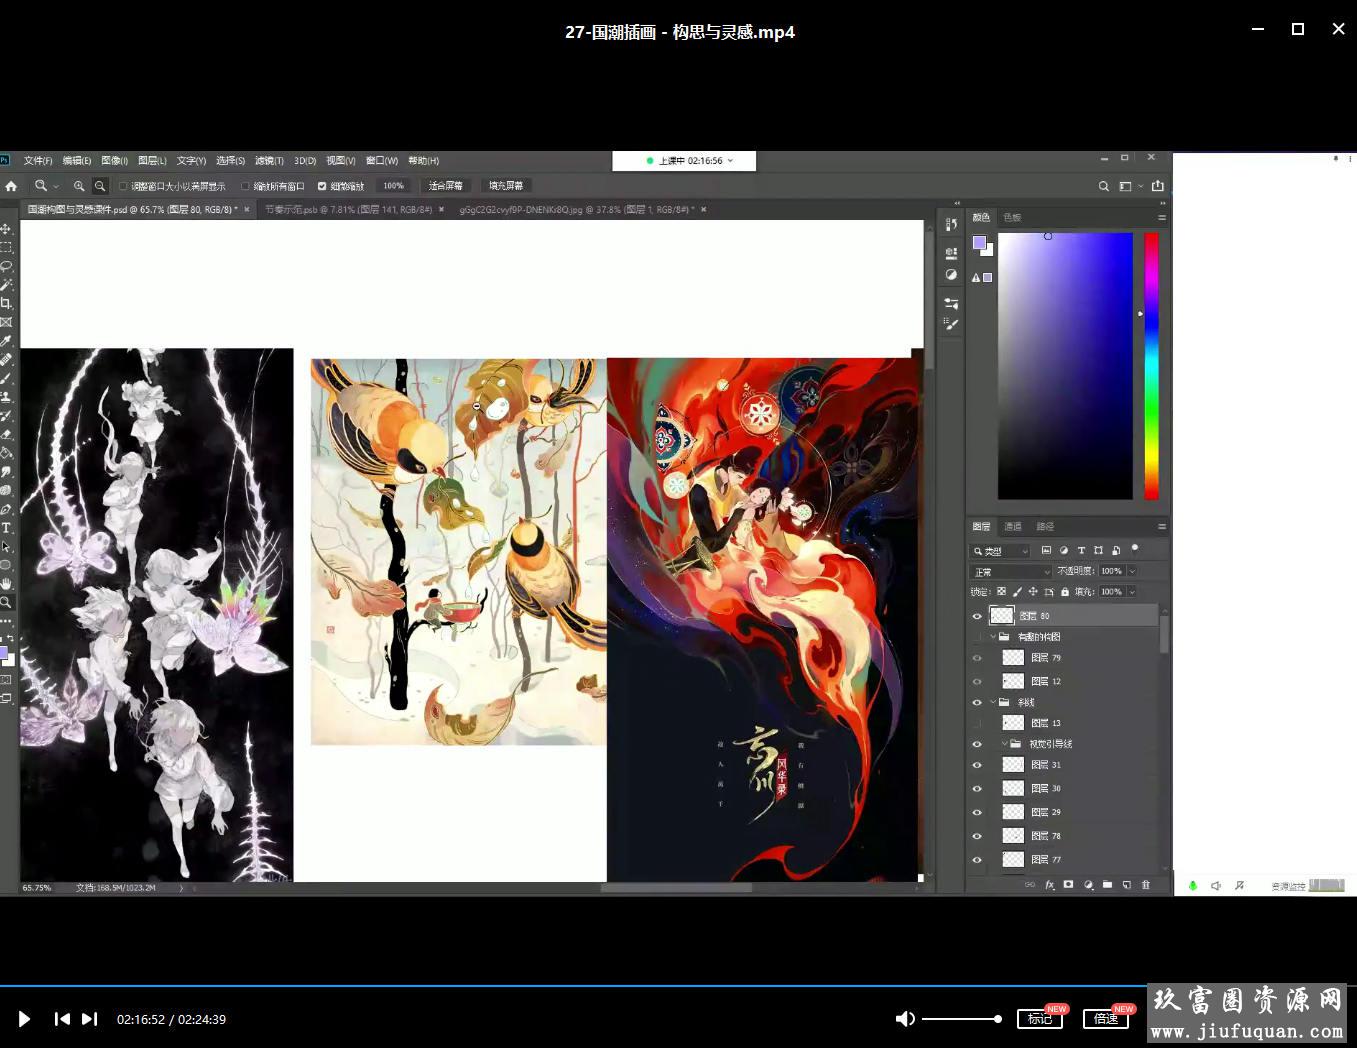Open the 滤镜(T) menu
This screenshot has width=1357, height=1048.
tap(269, 161)
